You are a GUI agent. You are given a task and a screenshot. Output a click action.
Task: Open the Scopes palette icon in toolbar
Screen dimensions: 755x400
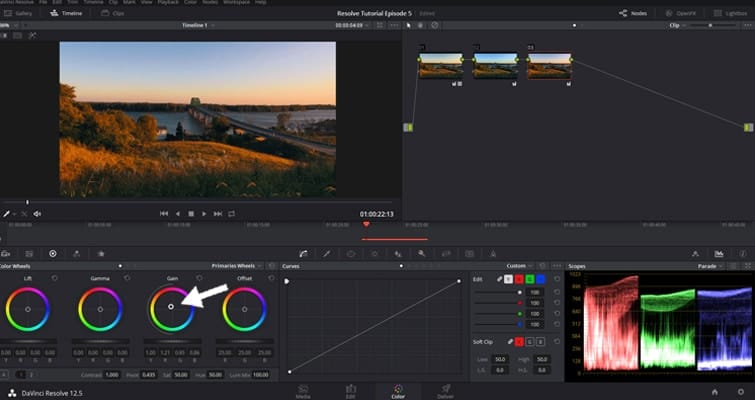(719, 254)
